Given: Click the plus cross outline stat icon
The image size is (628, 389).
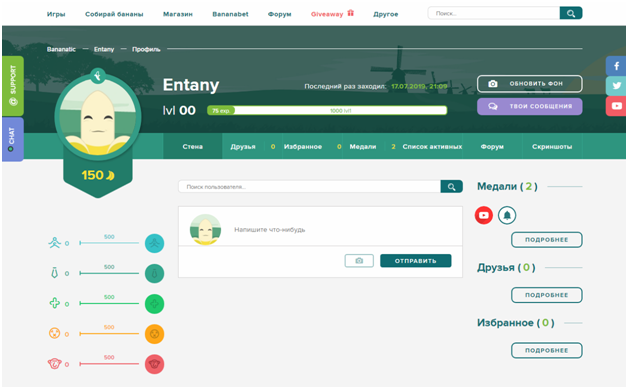Looking at the screenshot, I should click(54, 303).
